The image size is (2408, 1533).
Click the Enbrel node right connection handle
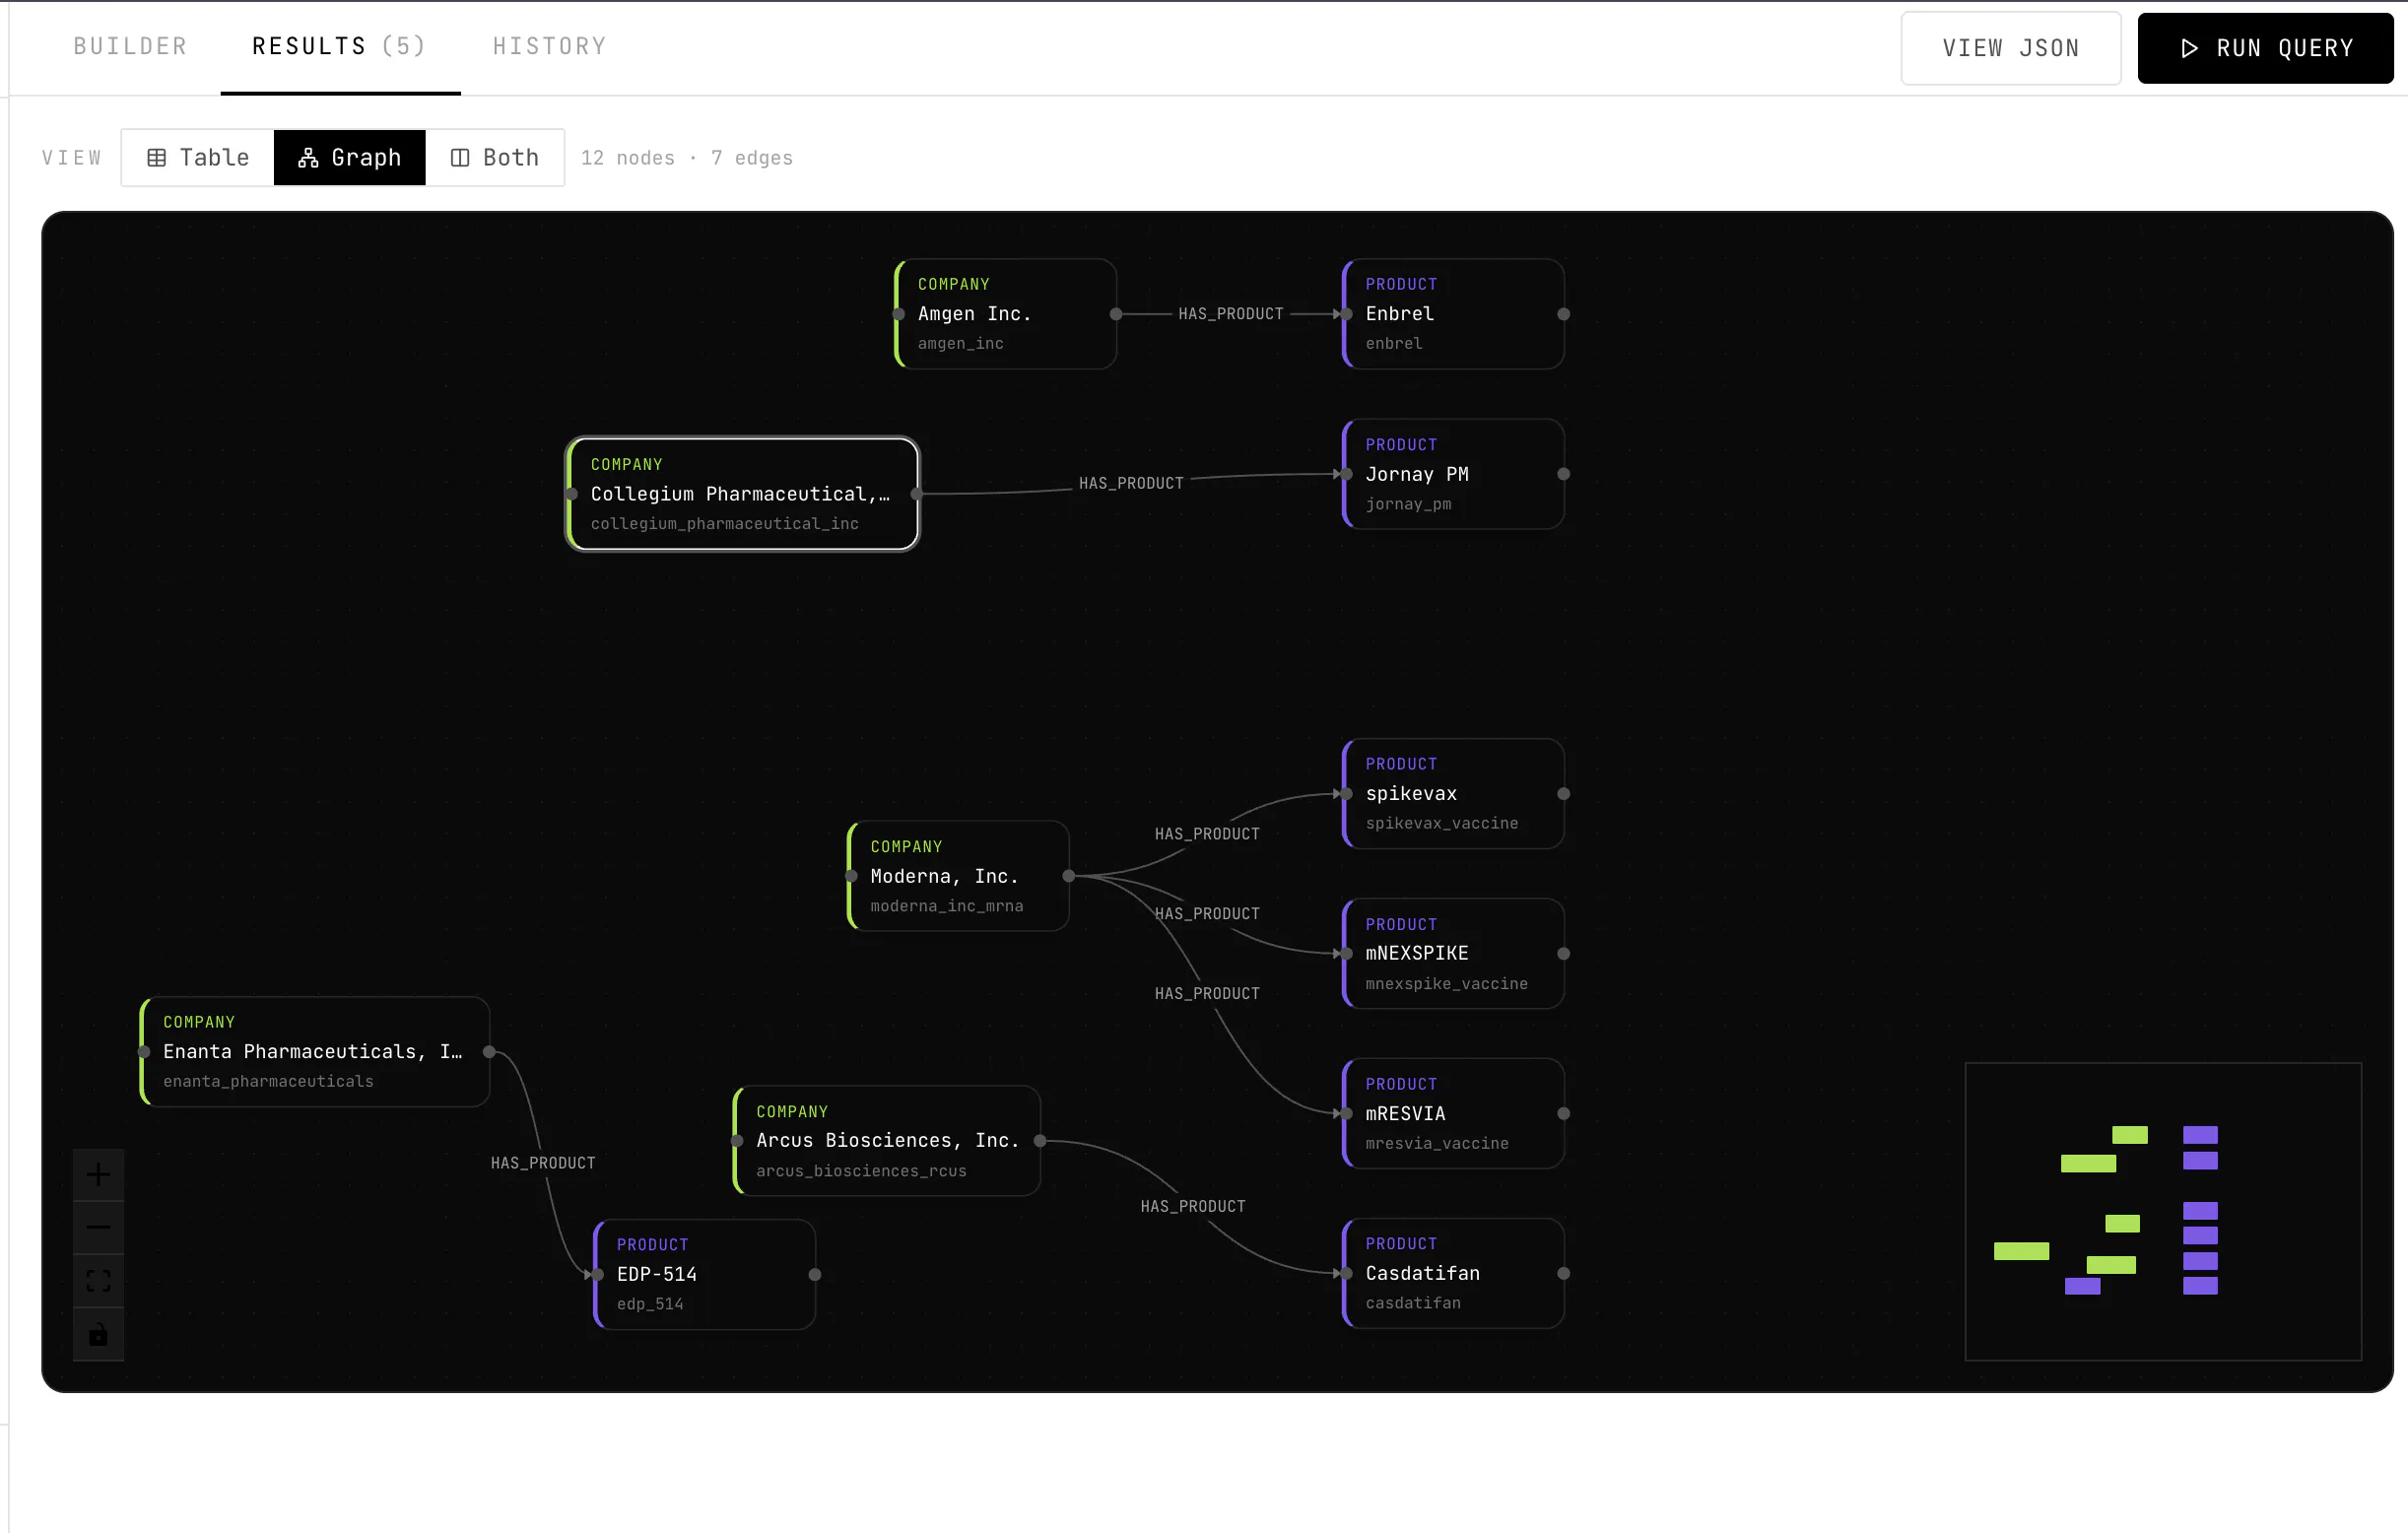coord(1564,314)
